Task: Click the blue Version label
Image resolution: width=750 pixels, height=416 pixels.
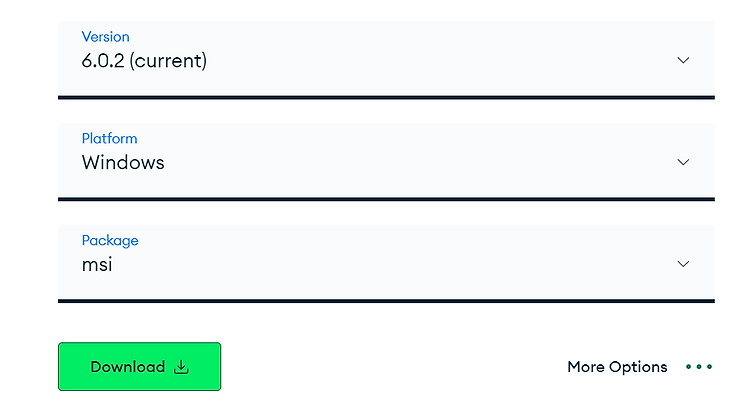Action: point(105,37)
